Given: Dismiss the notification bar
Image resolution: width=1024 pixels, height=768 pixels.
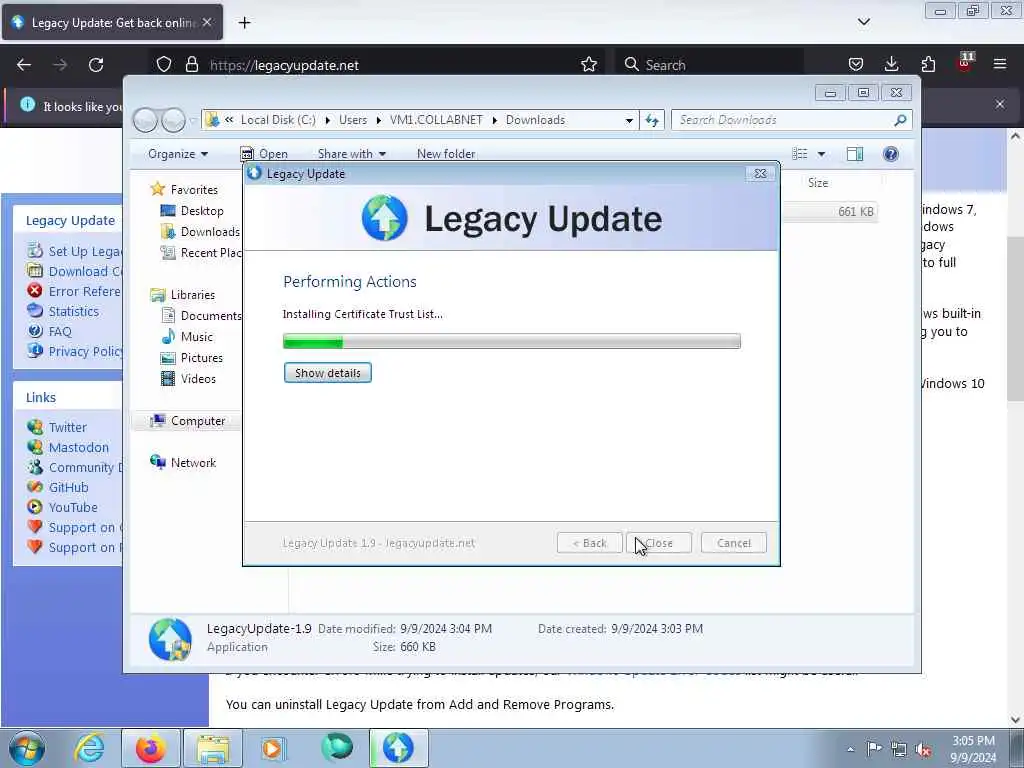Looking at the screenshot, I should pos(1000,104).
